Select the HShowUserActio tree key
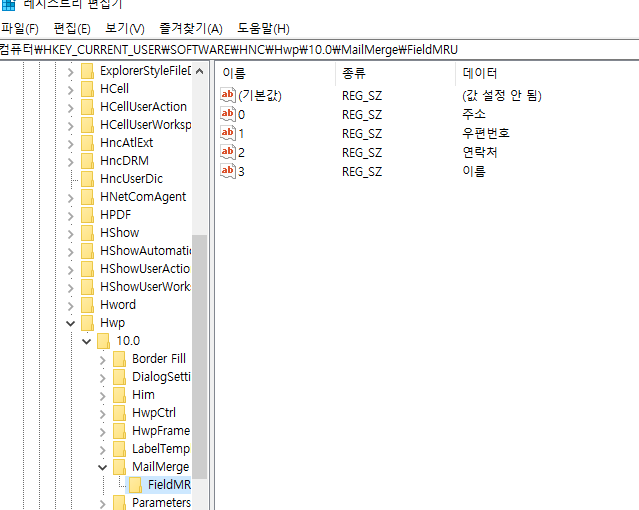The image size is (639, 510). pos(145,269)
